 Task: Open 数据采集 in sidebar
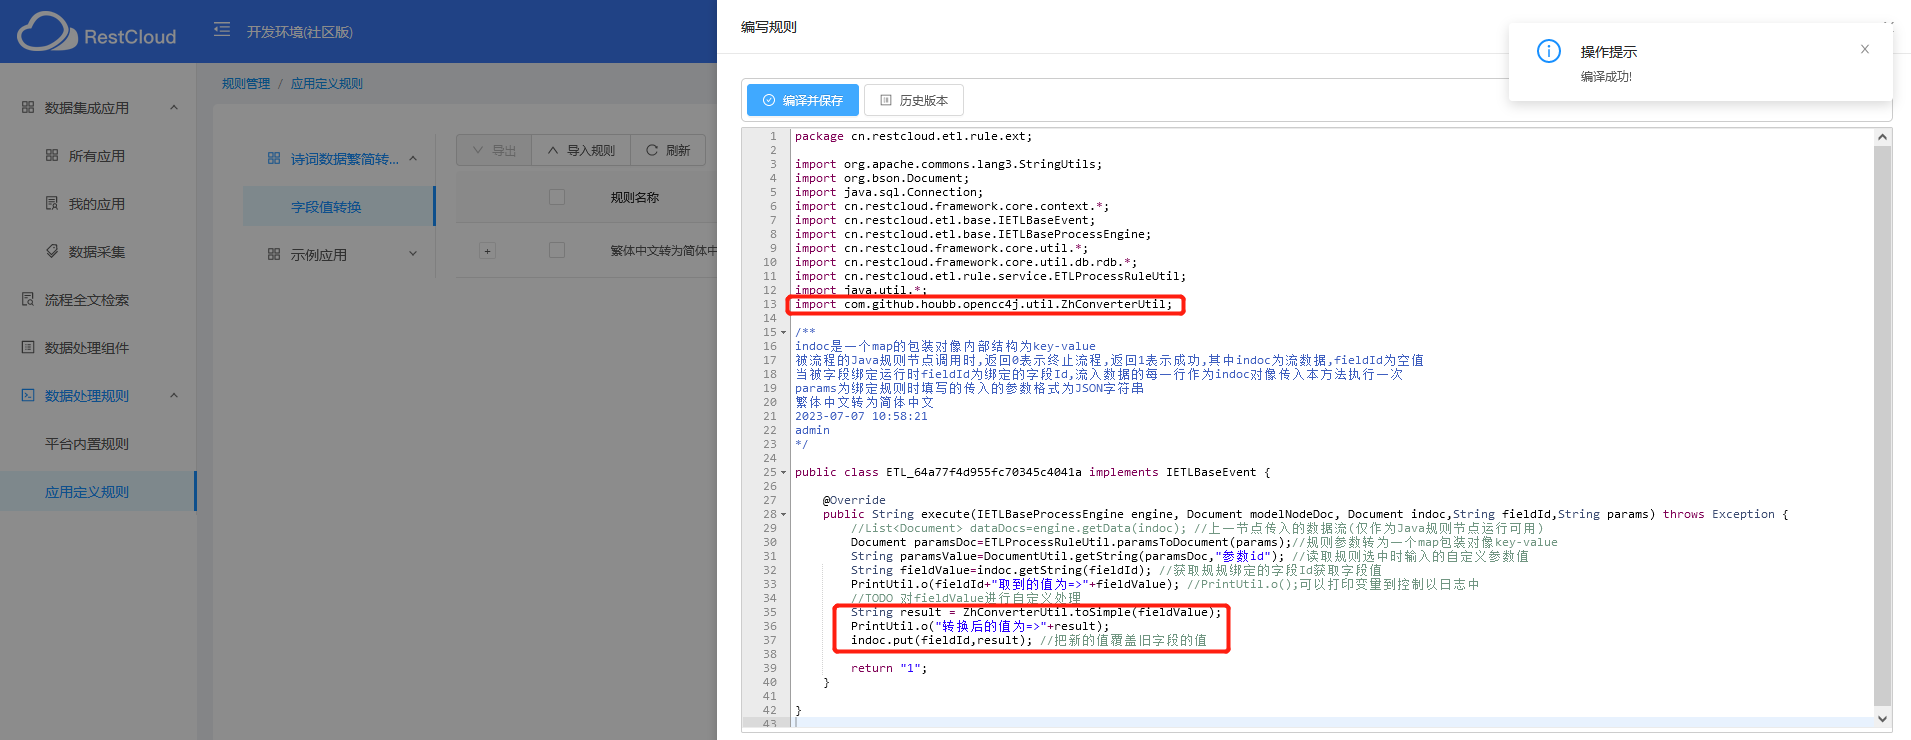pos(96,252)
